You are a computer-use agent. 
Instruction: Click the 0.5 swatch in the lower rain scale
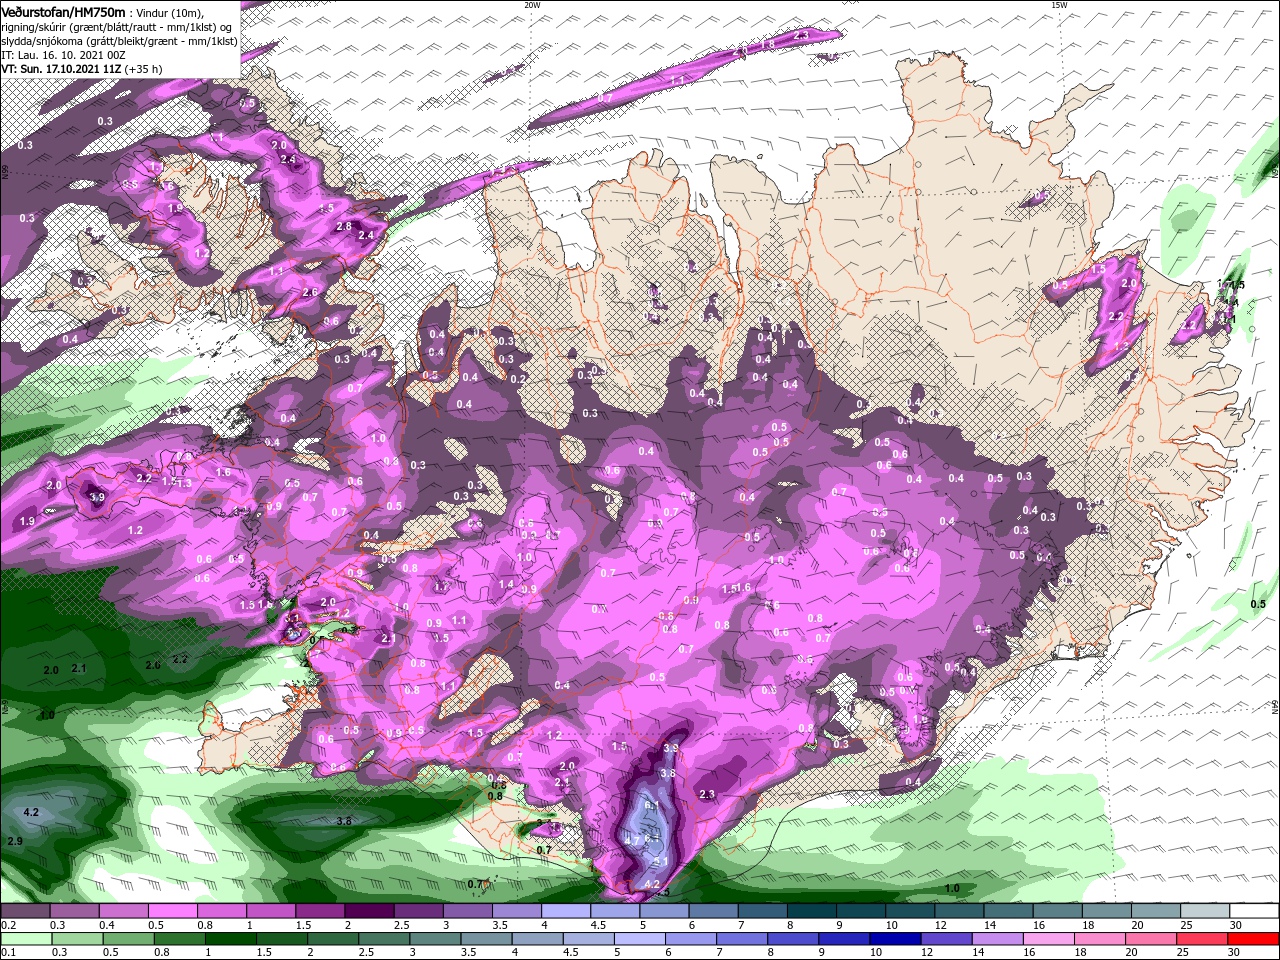(128, 939)
